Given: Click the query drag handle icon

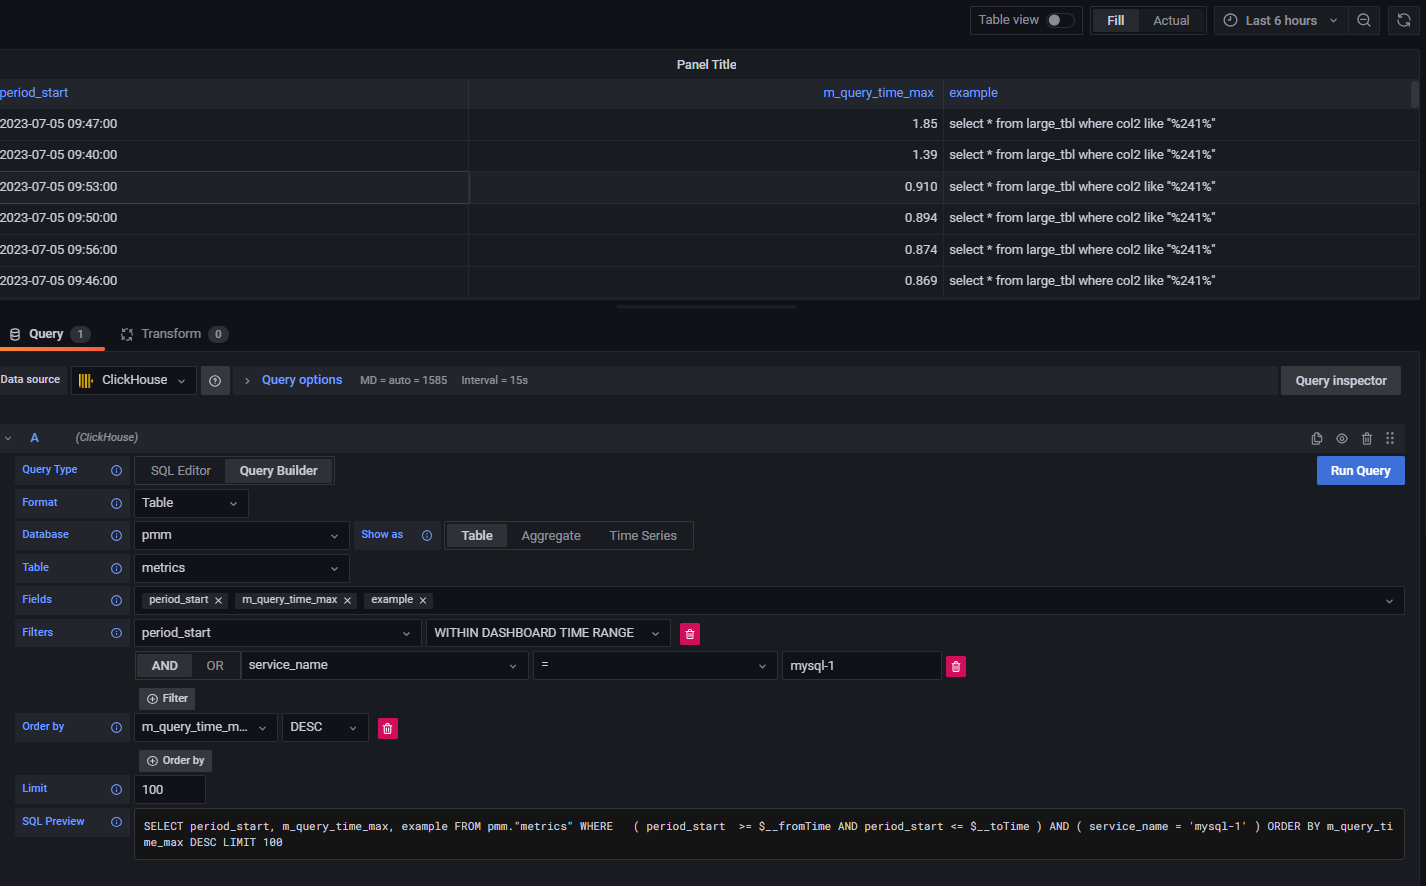Looking at the screenshot, I should [1390, 438].
